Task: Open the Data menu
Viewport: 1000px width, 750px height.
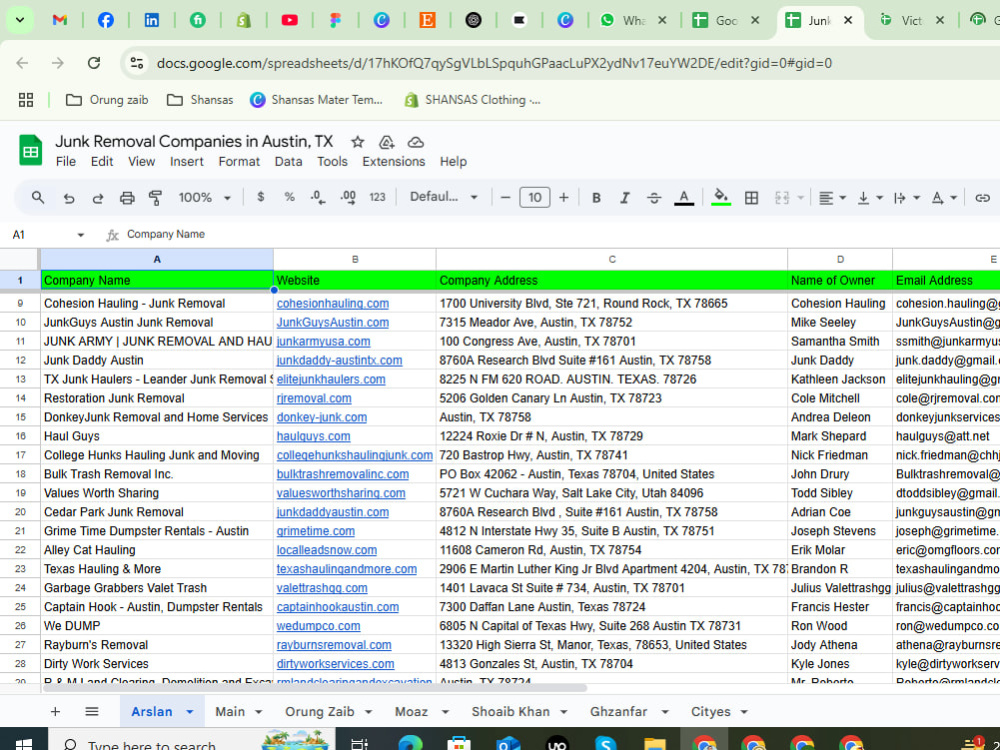Action: pyautogui.click(x=288, y=161)
